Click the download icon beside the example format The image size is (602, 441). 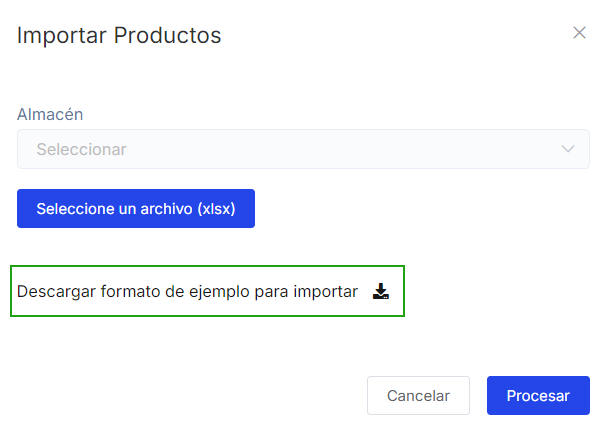coord(380,292)
